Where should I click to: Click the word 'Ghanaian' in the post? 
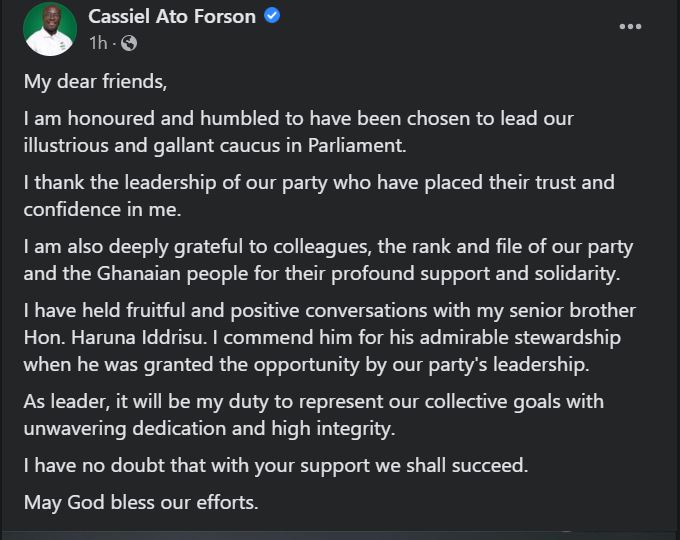click(138, 274)
